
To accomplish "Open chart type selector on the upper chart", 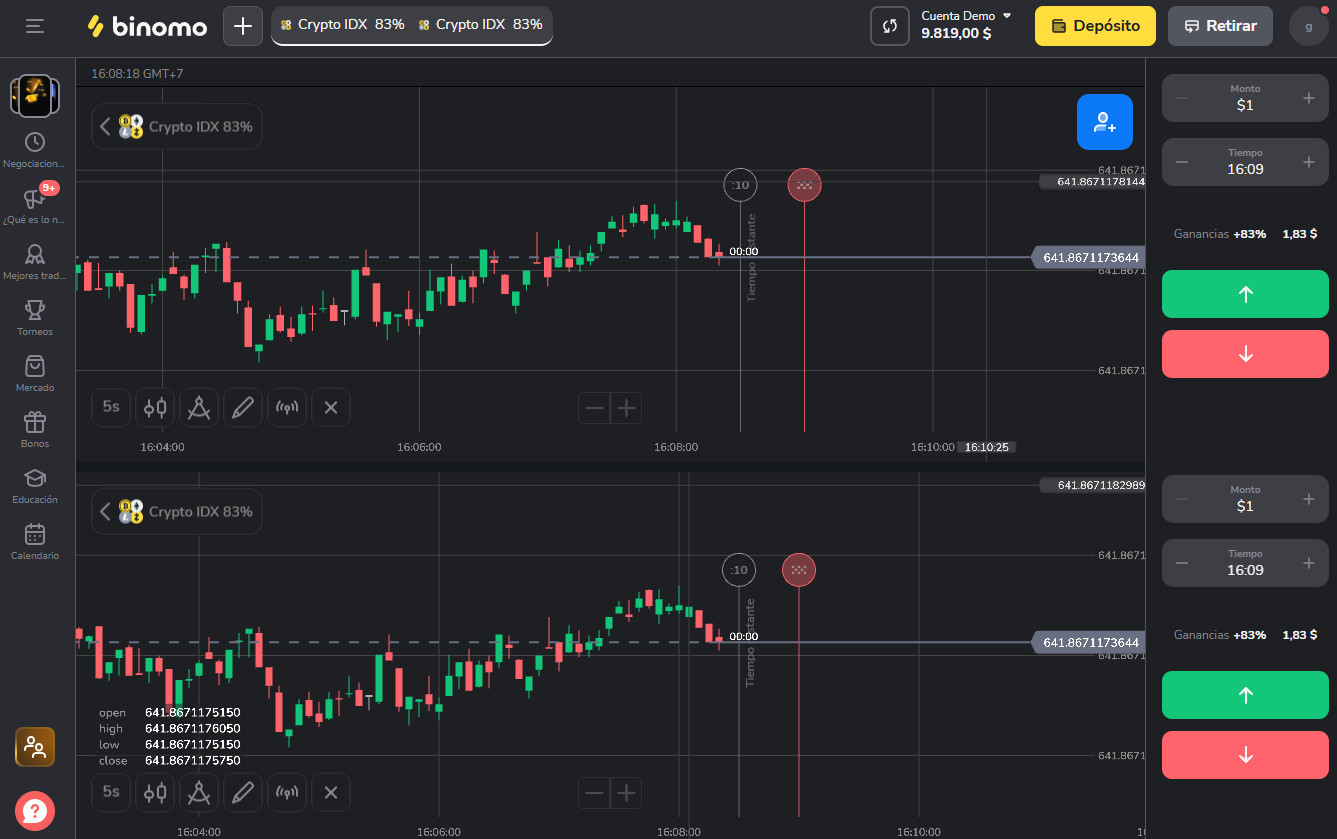I will [x=155, y=407].
